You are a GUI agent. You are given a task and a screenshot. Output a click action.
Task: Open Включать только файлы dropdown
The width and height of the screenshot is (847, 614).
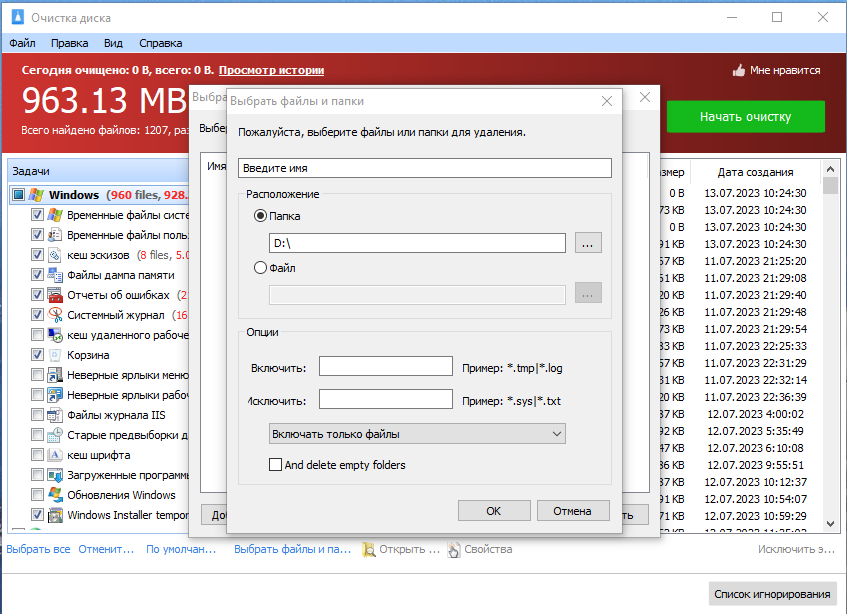(417, 434)
